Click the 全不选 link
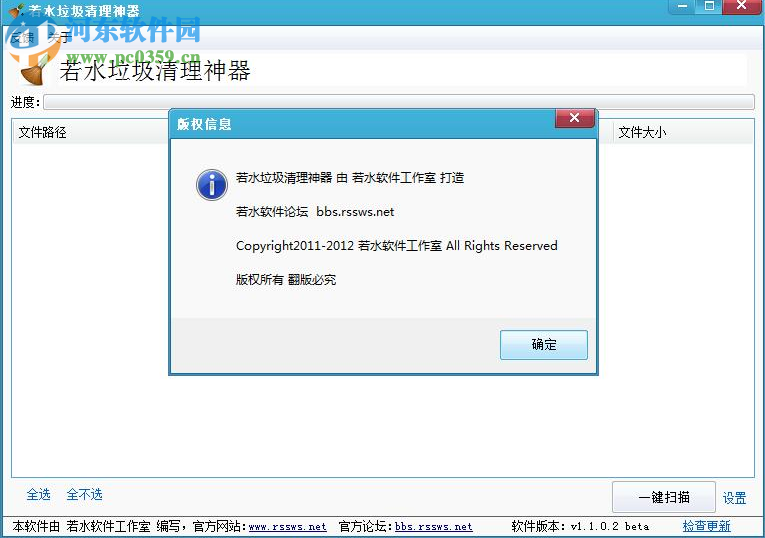This screenshot has height=538, width=765. 84,495
